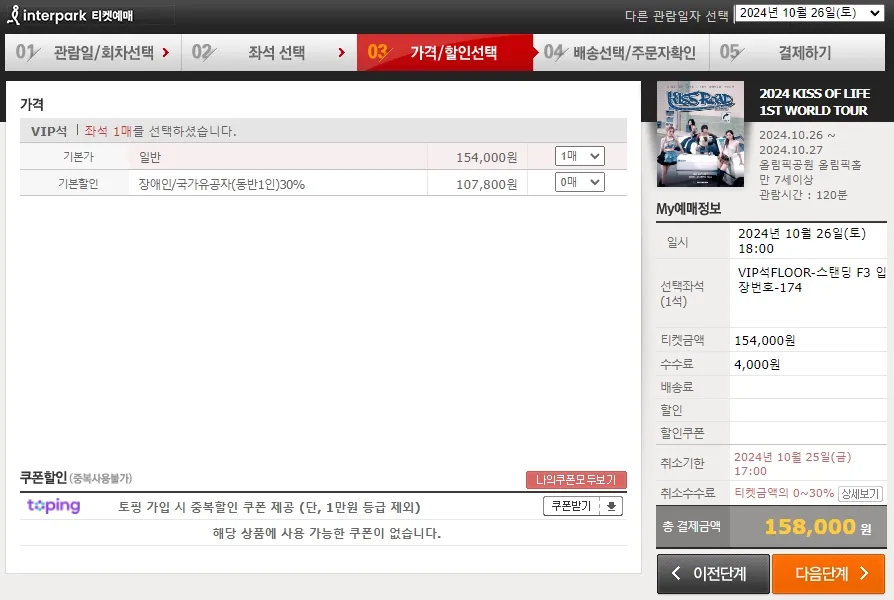The image size is (894, 600).
Task: Proceed with the 다음단계 button
Action: click(828, 574)
